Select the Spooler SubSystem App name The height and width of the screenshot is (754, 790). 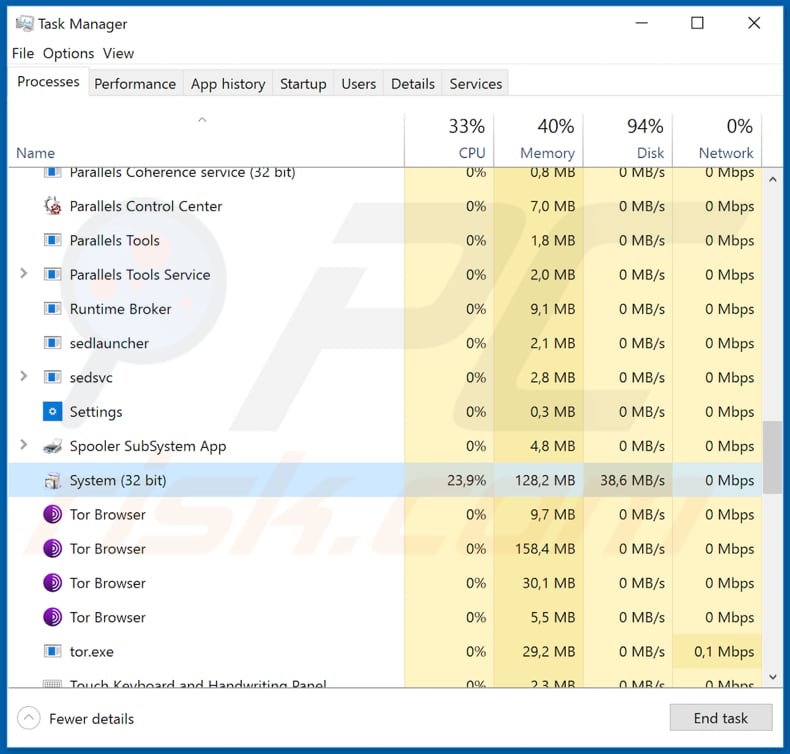[x=148, y=446]
